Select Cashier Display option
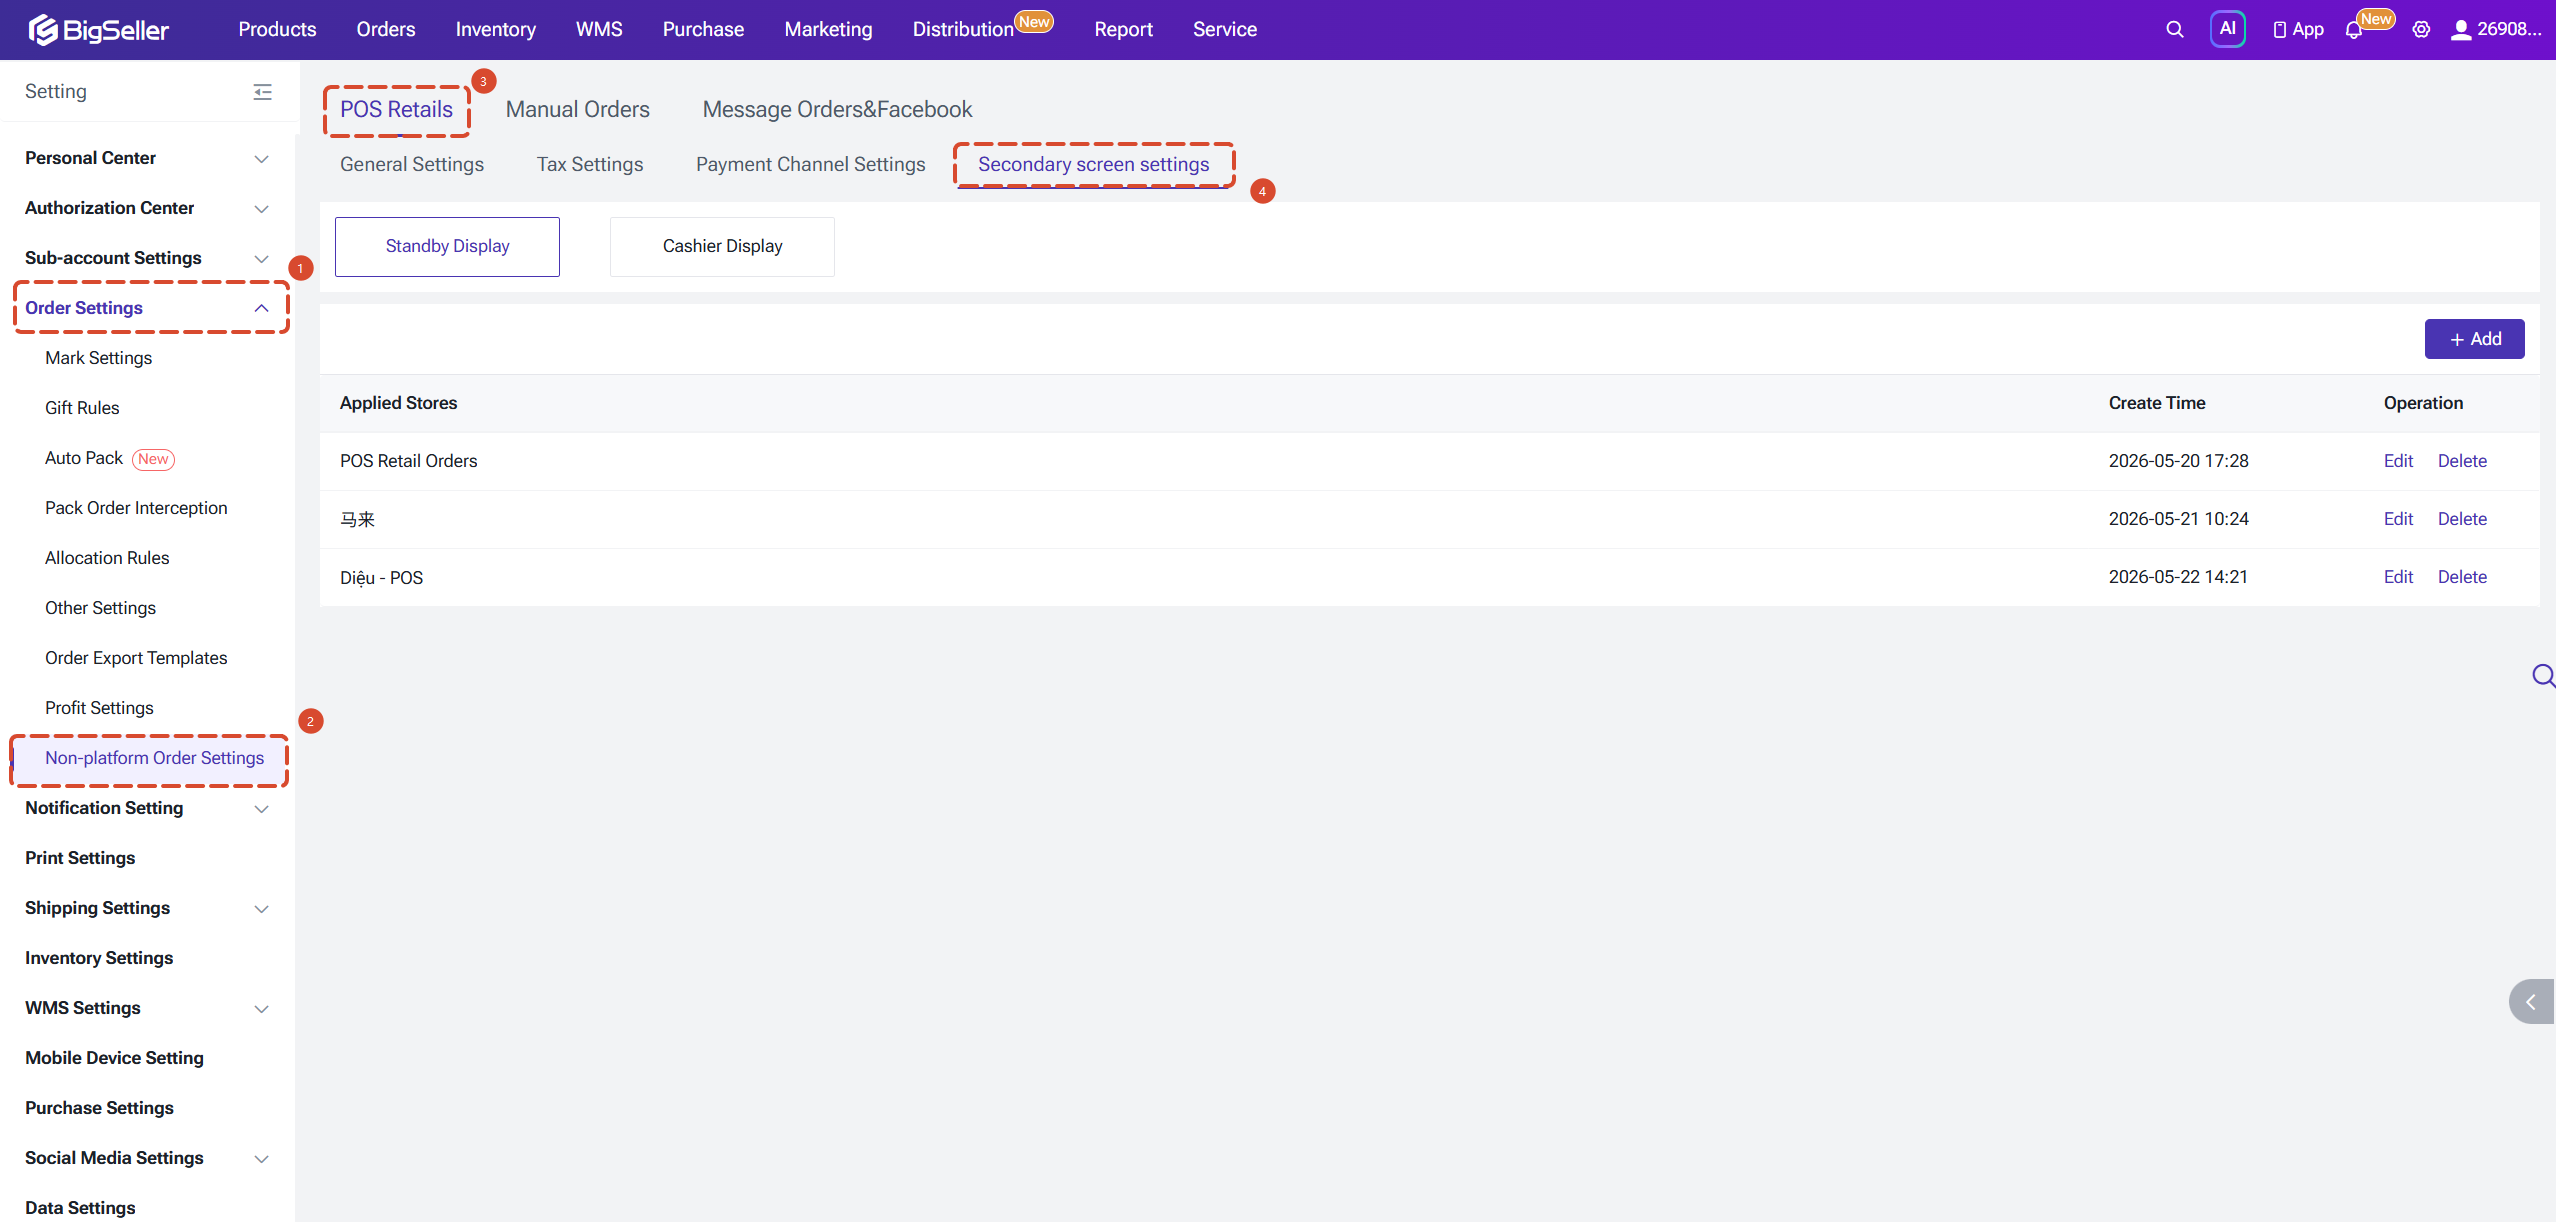This screenshot has width=2556, height=1222. click(722, 246)
